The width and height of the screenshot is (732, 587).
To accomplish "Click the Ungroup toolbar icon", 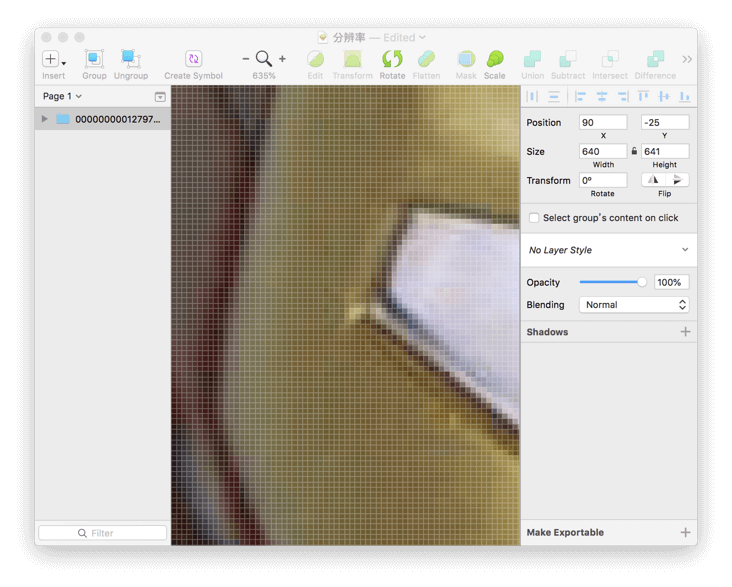I will tap(130, 59).
